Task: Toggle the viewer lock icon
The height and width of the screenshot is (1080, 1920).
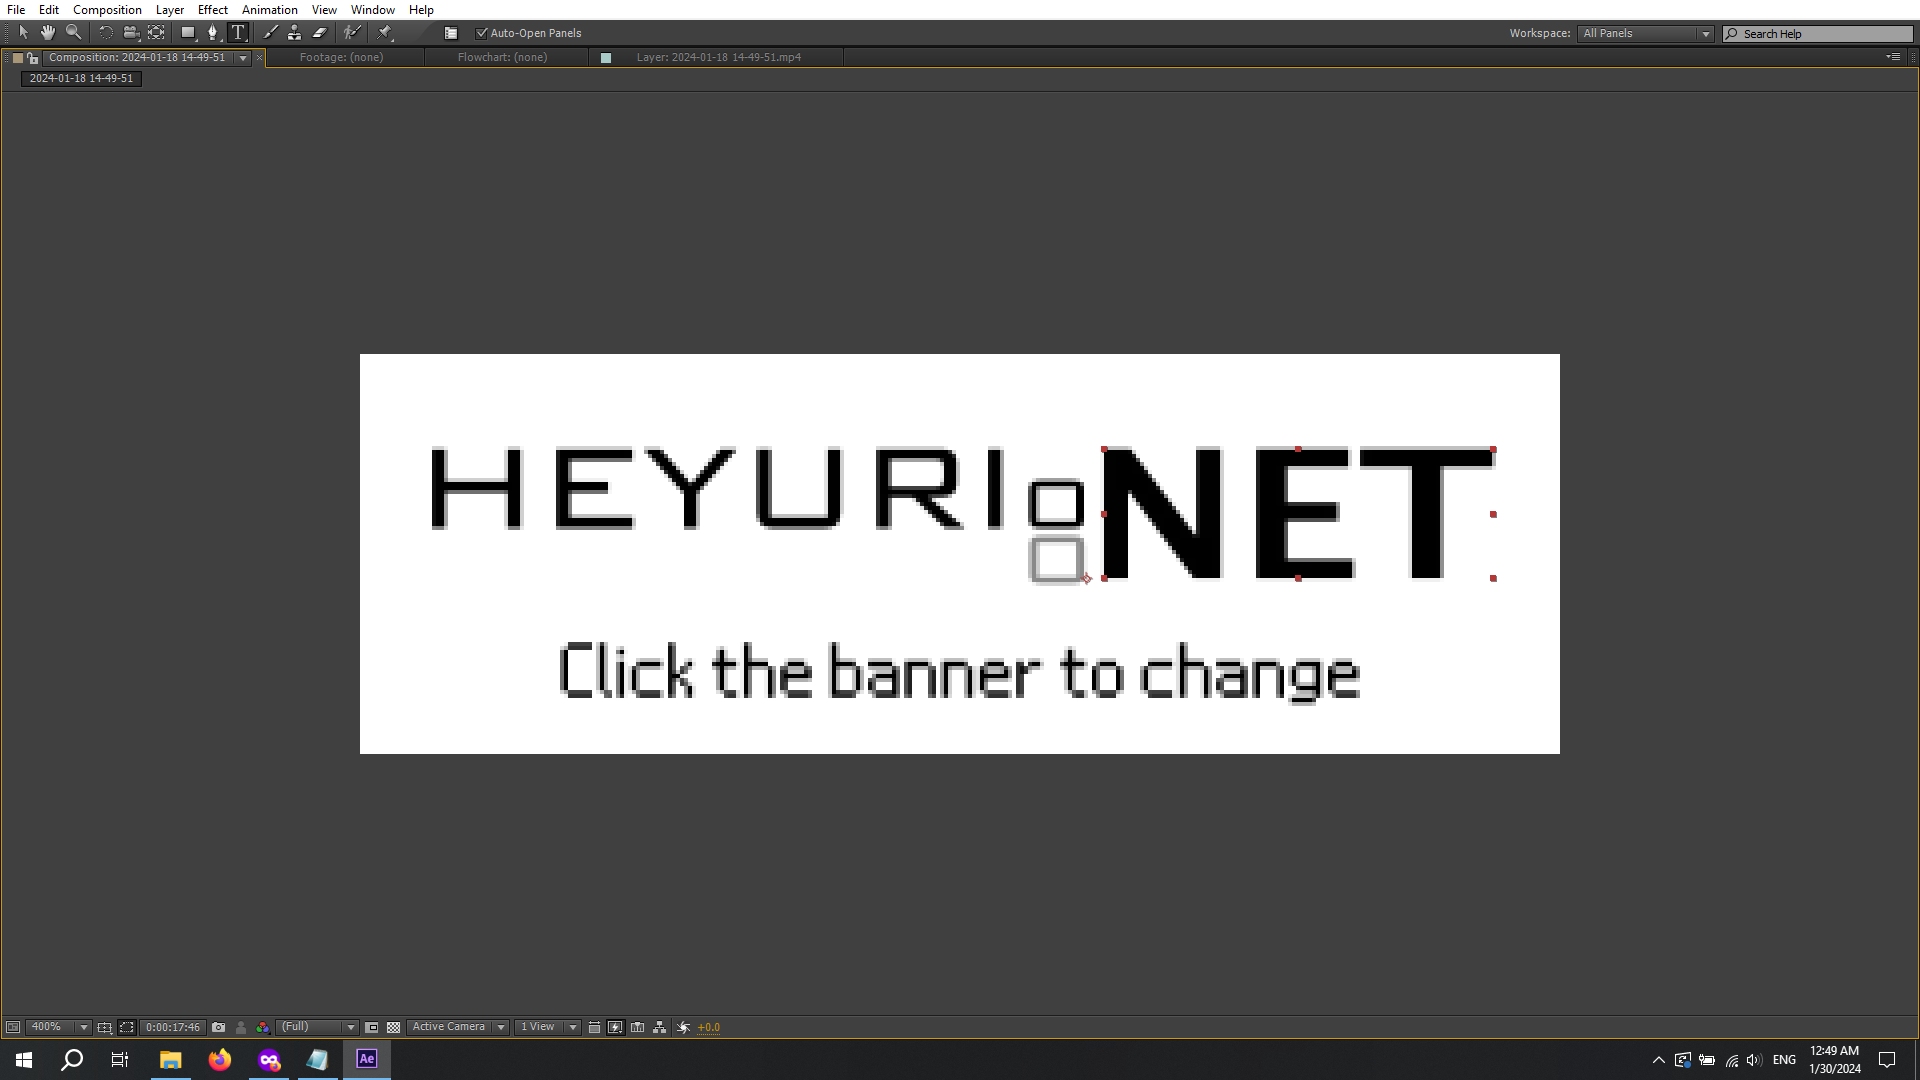Action: pos(33,58)
